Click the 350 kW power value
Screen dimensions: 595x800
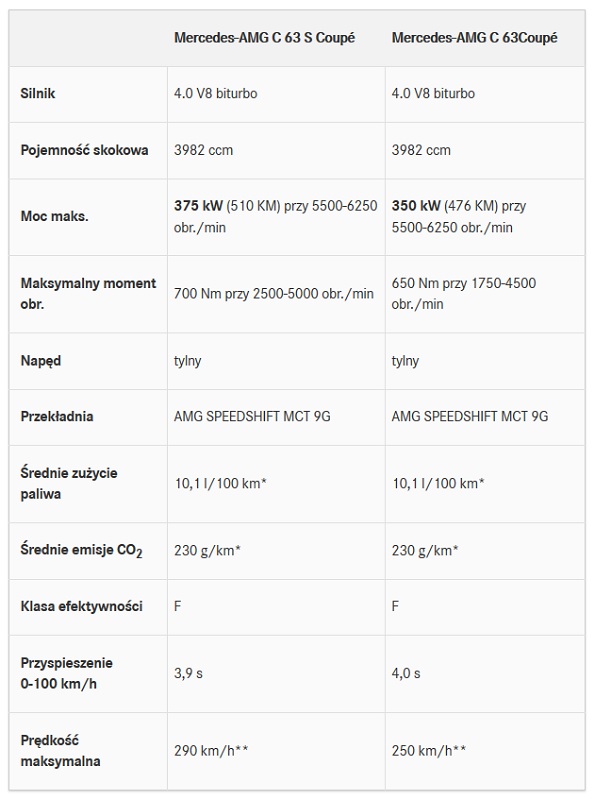416,206
